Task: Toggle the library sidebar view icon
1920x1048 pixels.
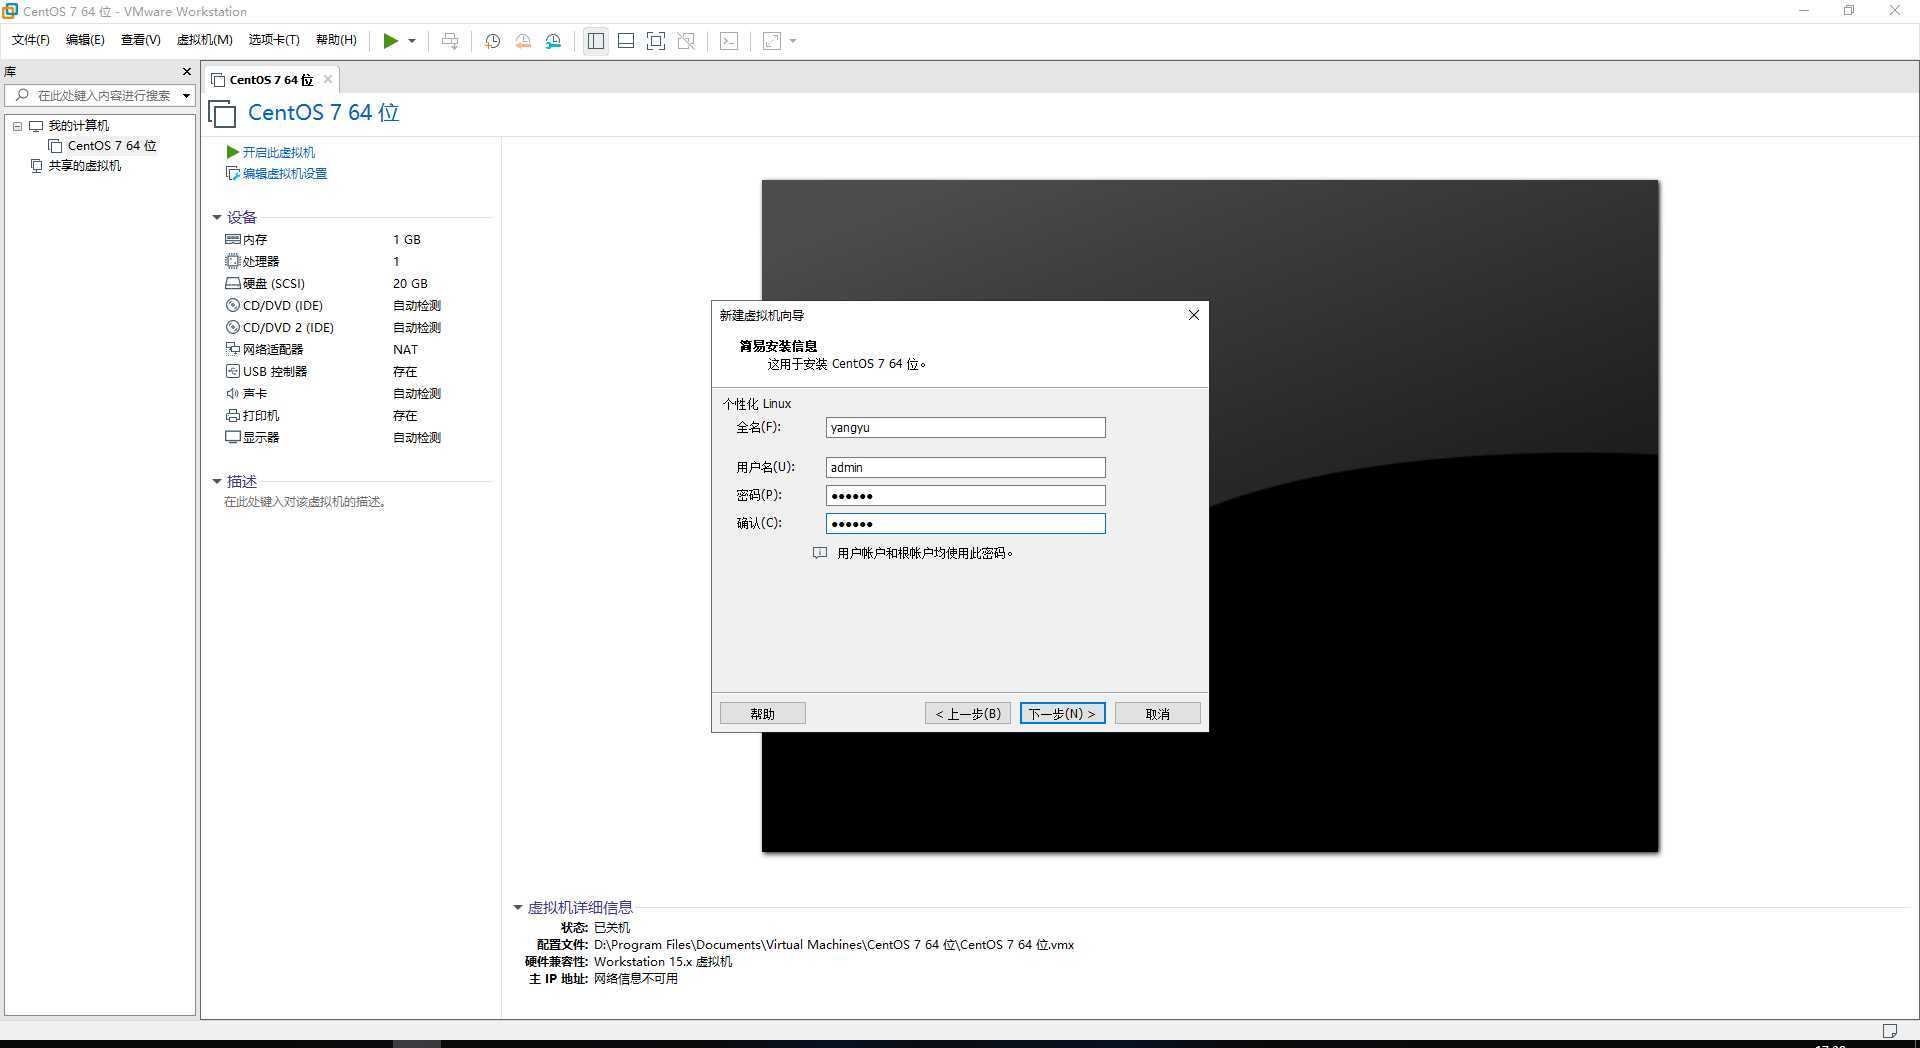Action: pos(596,41)
